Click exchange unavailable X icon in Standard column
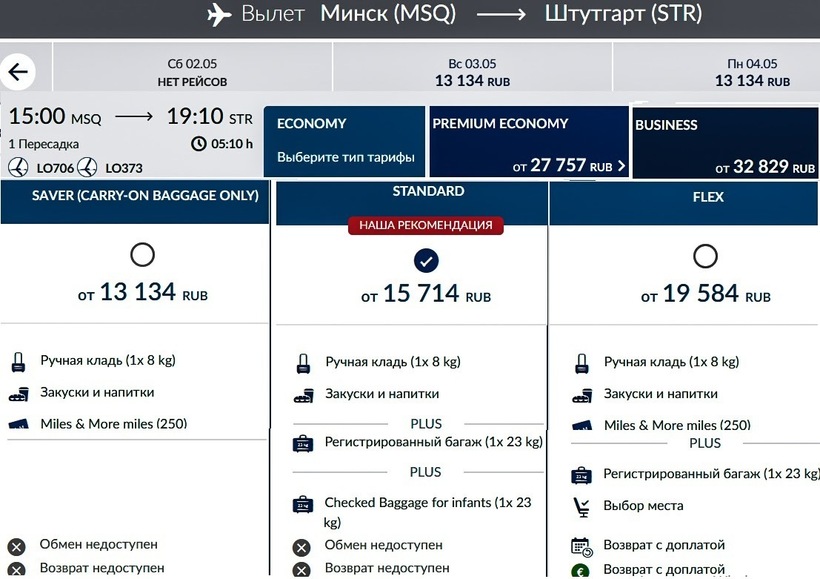Image resolution: width=820 pixels, height=579 pixels. tap(301, 548)
